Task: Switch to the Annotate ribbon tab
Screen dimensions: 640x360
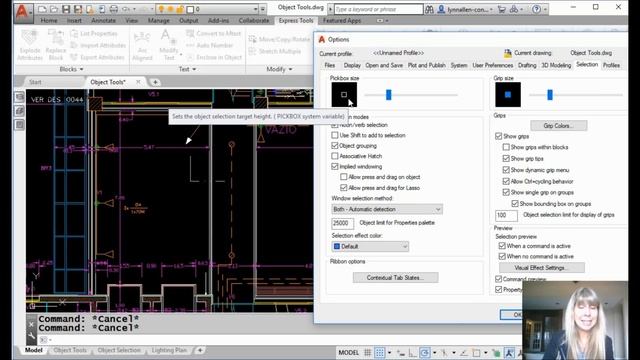Action: (103, 20)
